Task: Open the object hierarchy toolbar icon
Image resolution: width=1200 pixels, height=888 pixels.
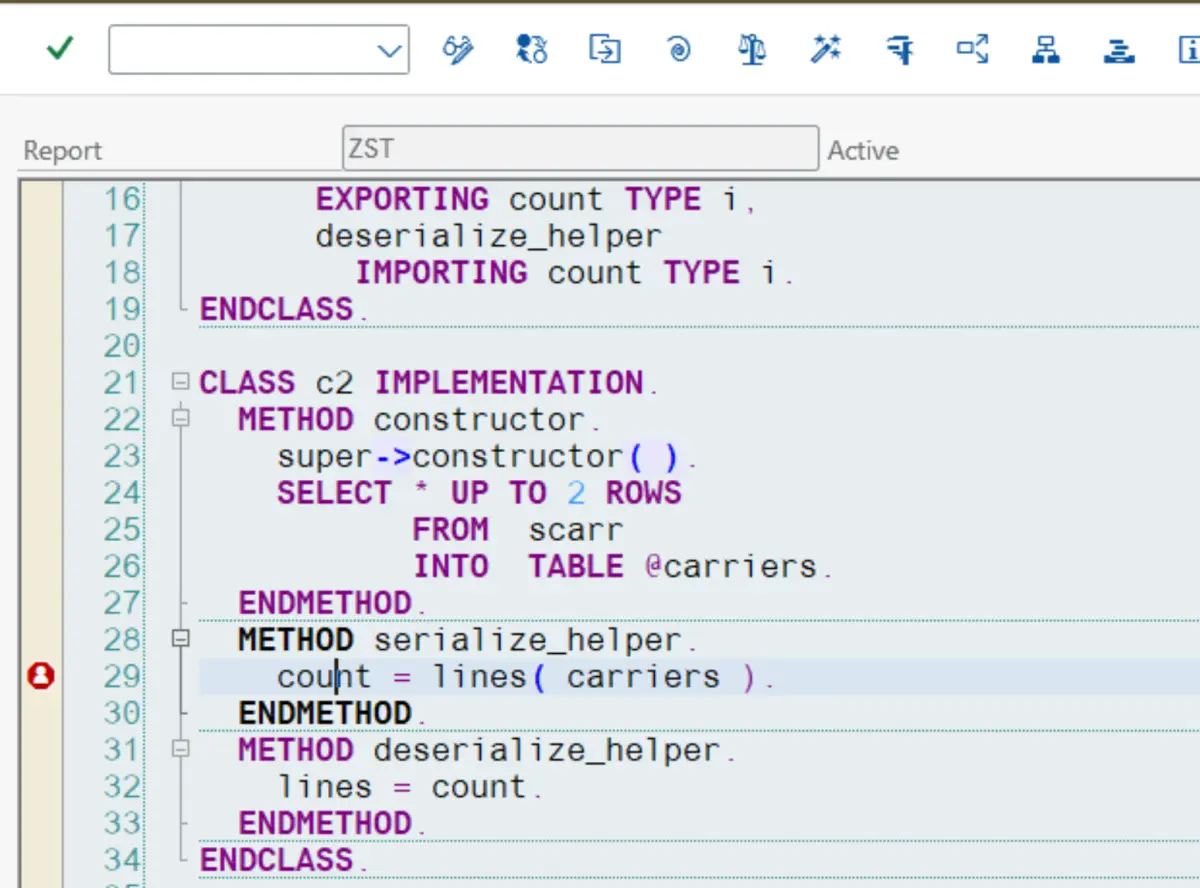Action: [x=1045, y=49]
